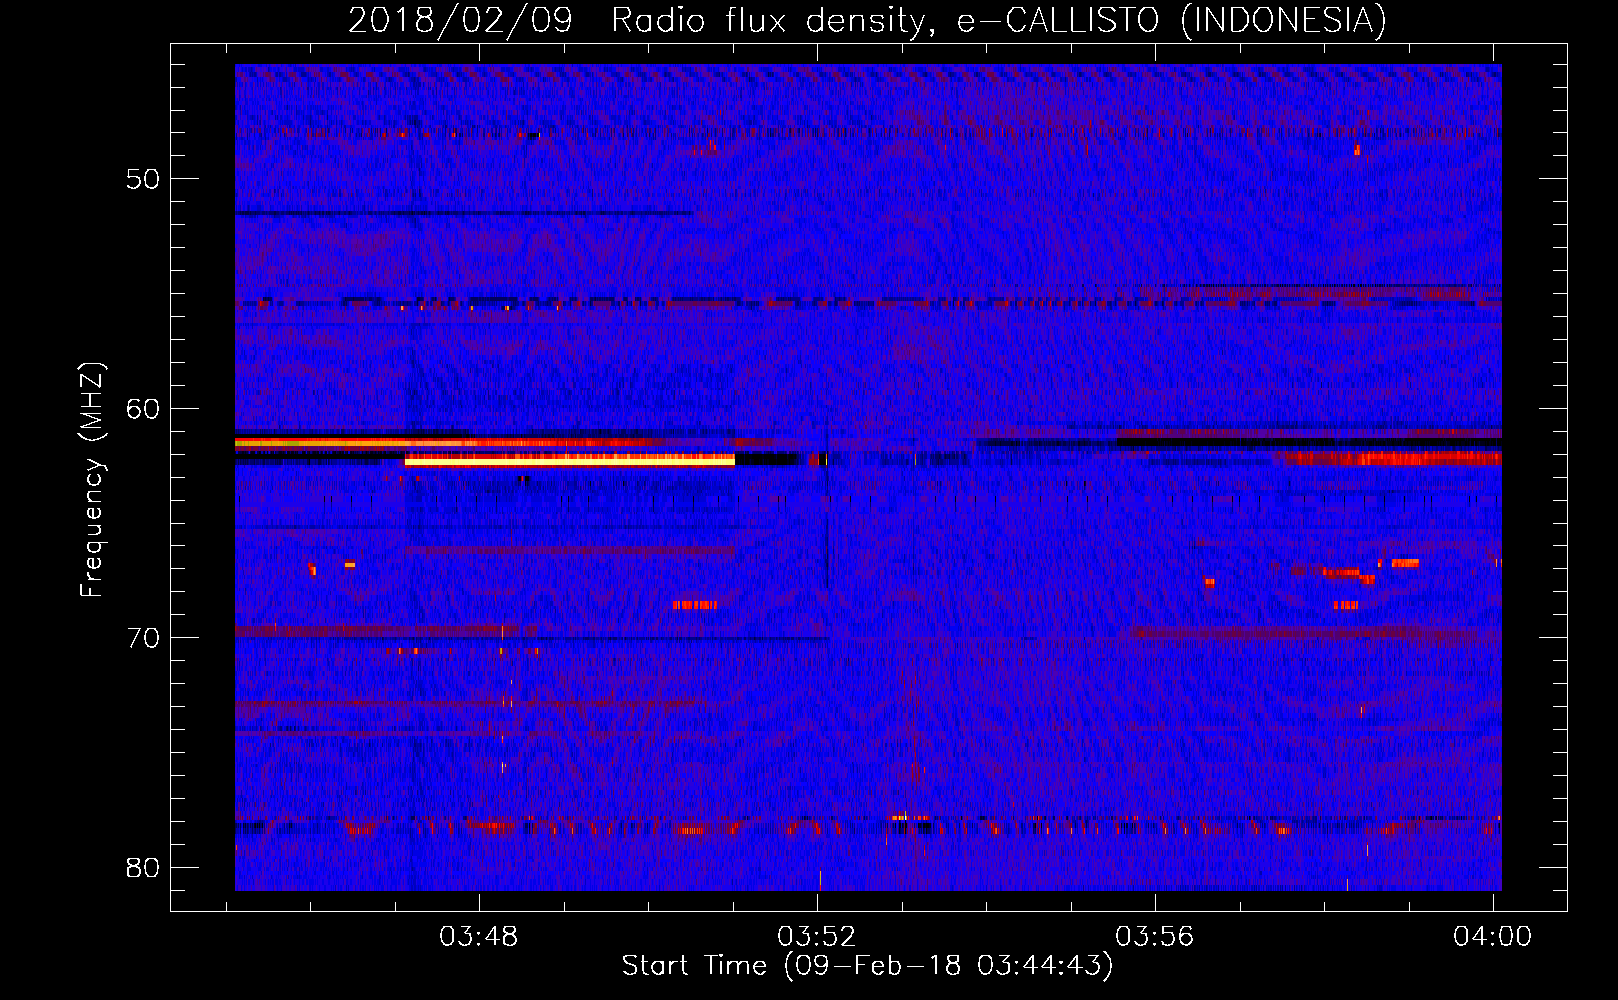This screenshot has width=1618, height=1000.
Task: Select the 03:52 time tick label
Action: [x=817, y=936]
